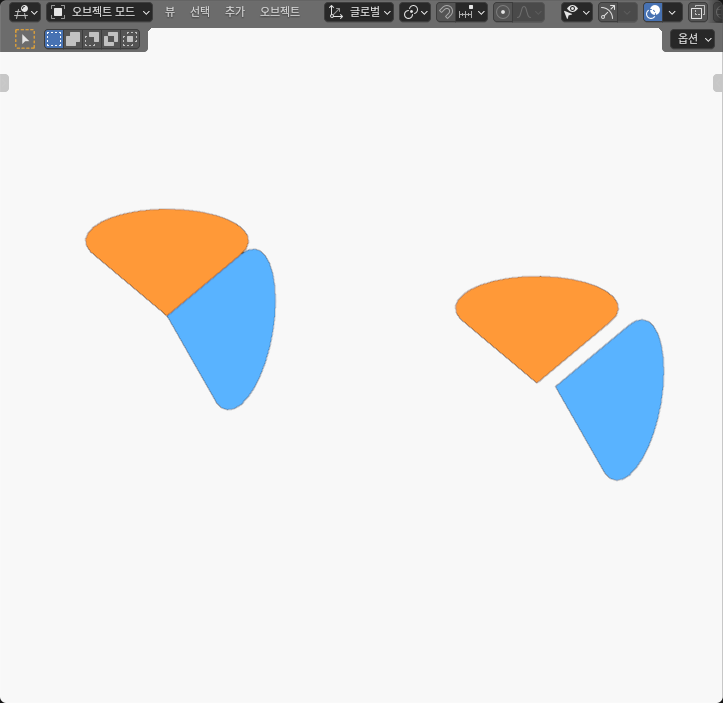Viewport: 723px width, 703px height.
Task: Open the editor type selector
Action: tap(25, 12)
